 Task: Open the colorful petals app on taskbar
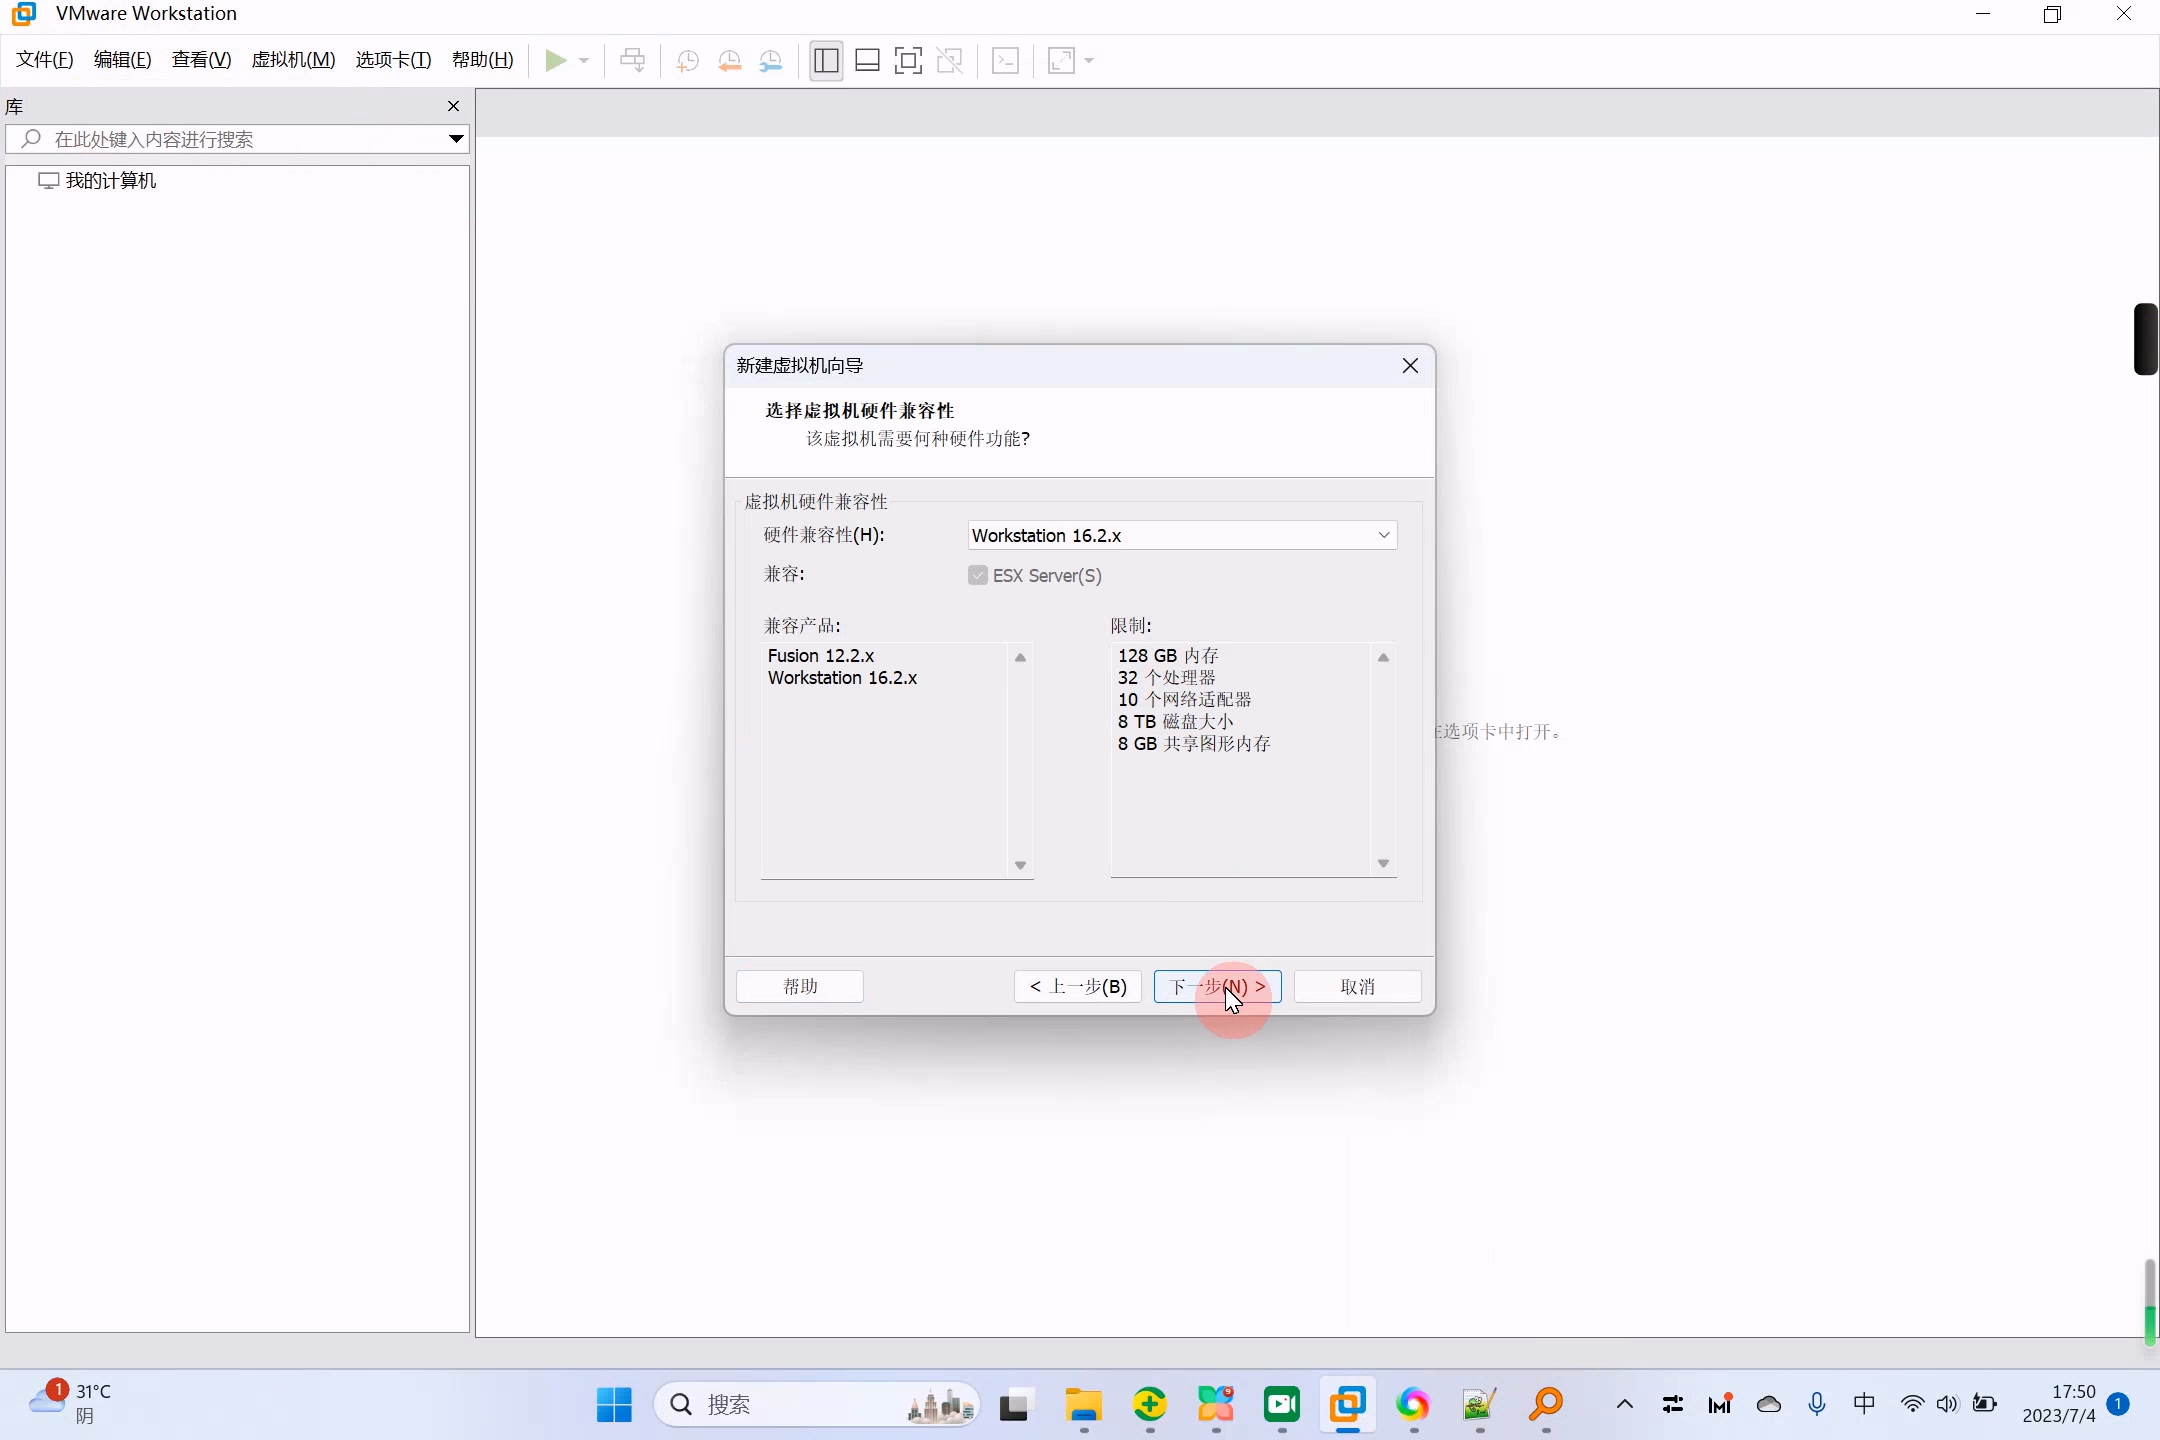click(1216, 1405)
